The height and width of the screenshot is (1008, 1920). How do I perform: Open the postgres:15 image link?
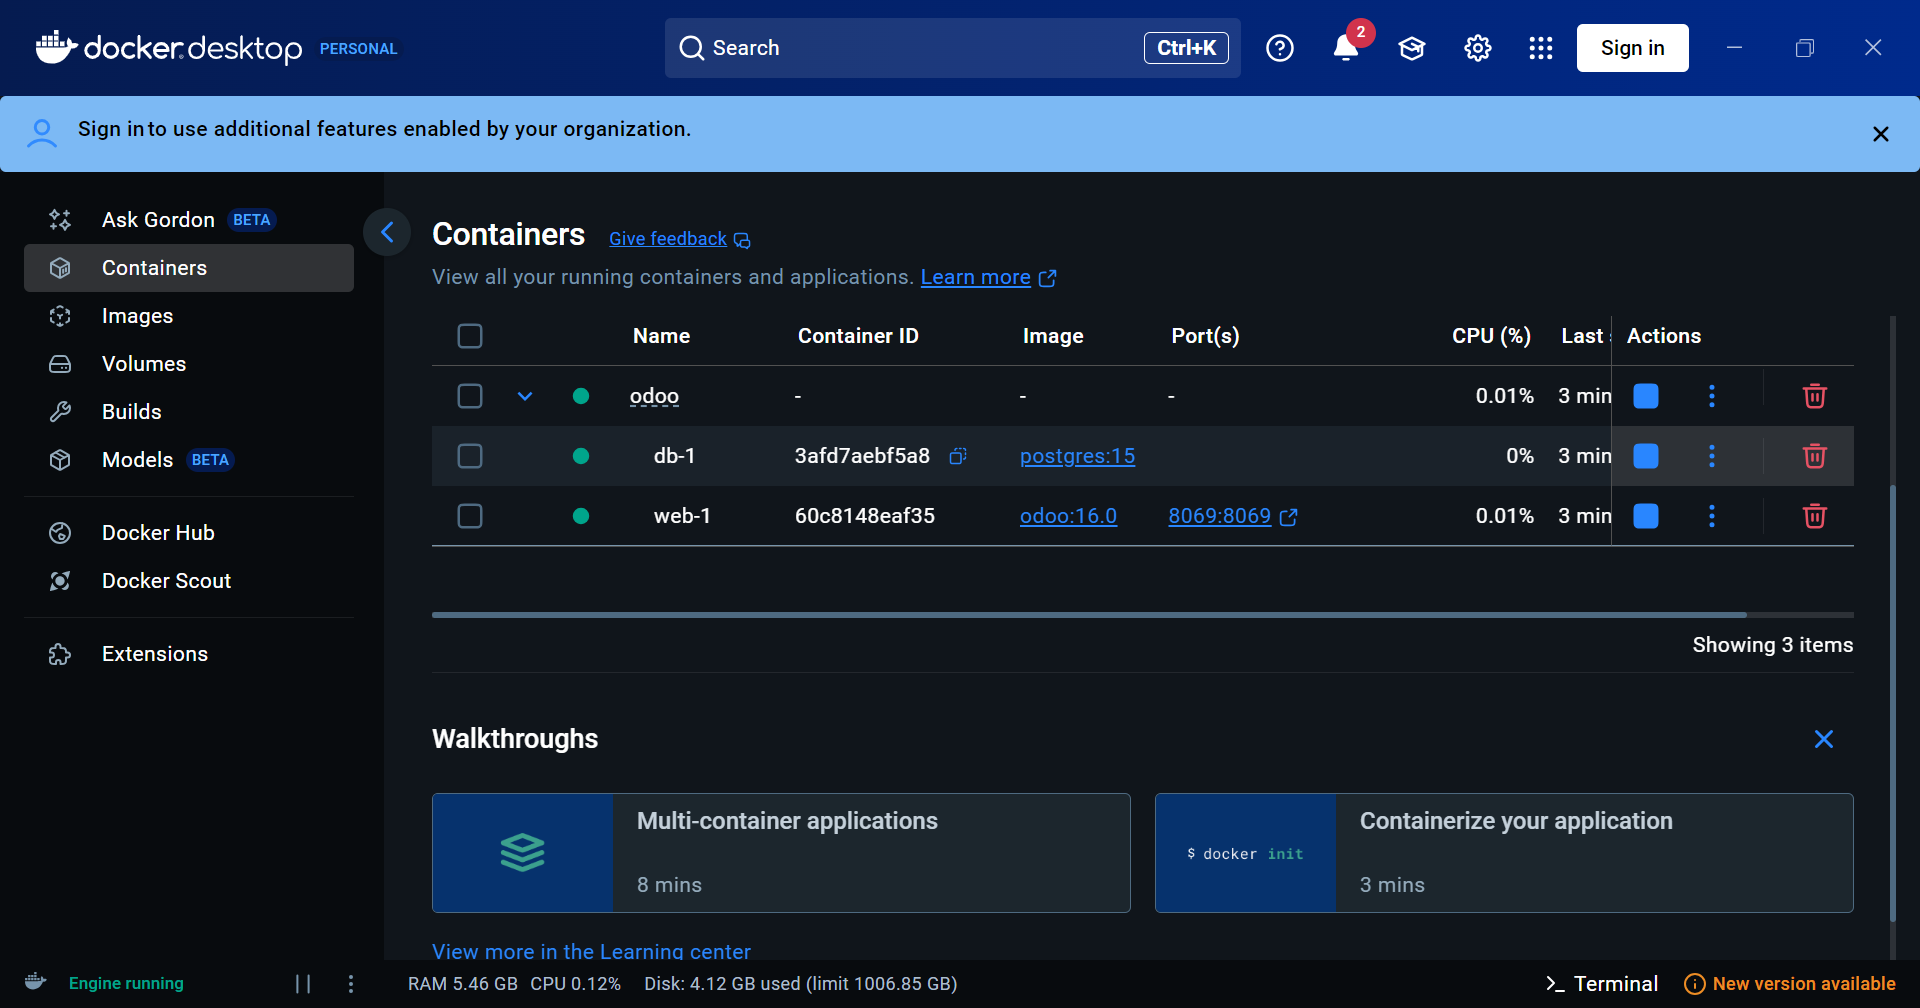pos(1077,456)
